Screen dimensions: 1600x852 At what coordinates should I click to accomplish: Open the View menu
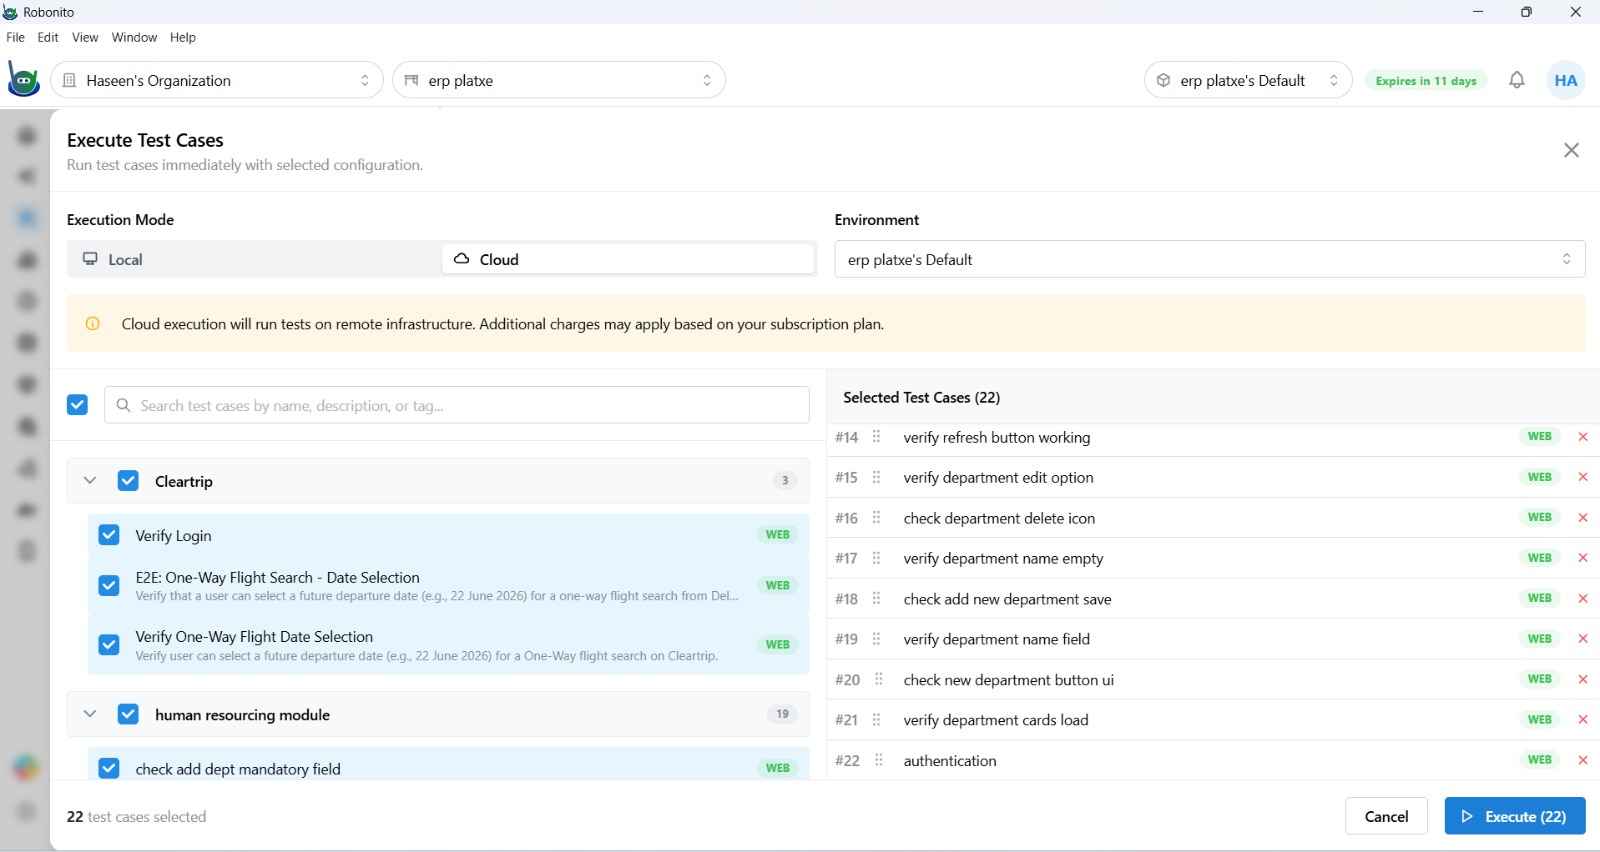[85, 37]
